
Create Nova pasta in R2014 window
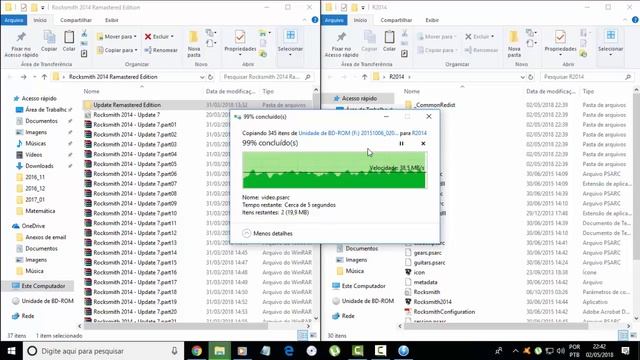pos(514,44)
